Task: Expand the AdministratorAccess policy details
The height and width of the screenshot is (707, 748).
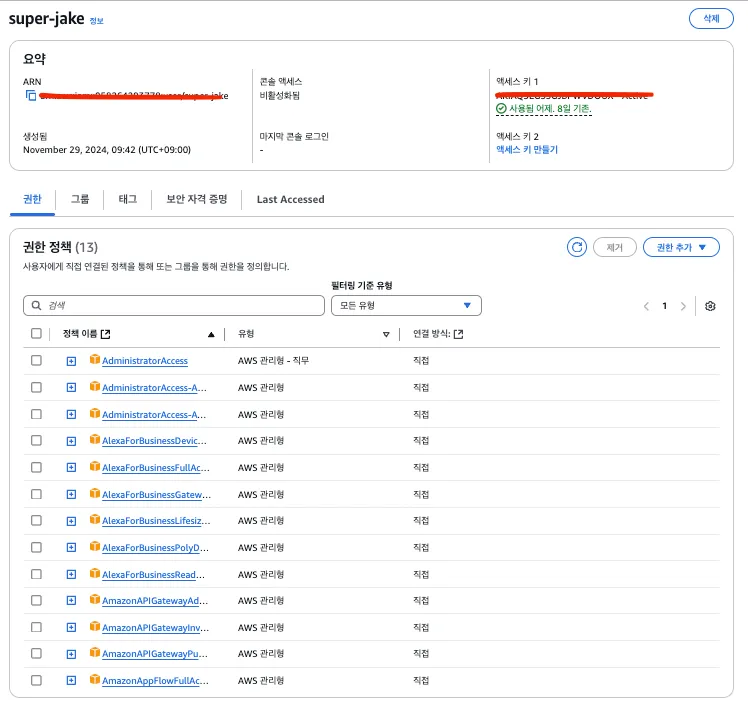Action: (x=71, y=362)
